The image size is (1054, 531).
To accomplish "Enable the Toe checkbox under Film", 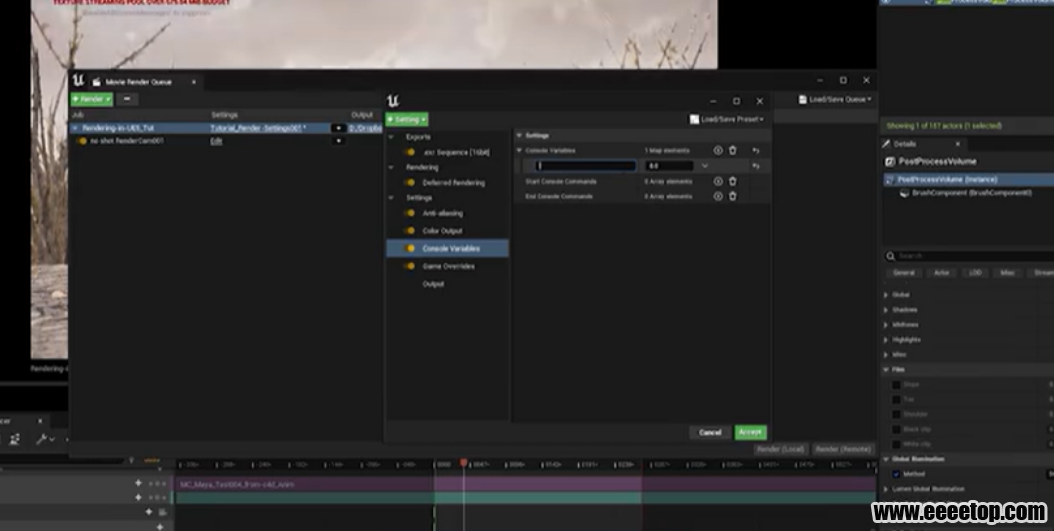I will 896,399.
